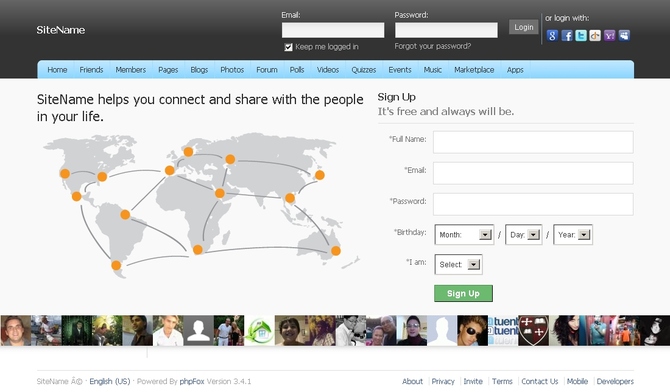Log in with the OpenID icon
This screenshot has width=670, height=392.
595,35
